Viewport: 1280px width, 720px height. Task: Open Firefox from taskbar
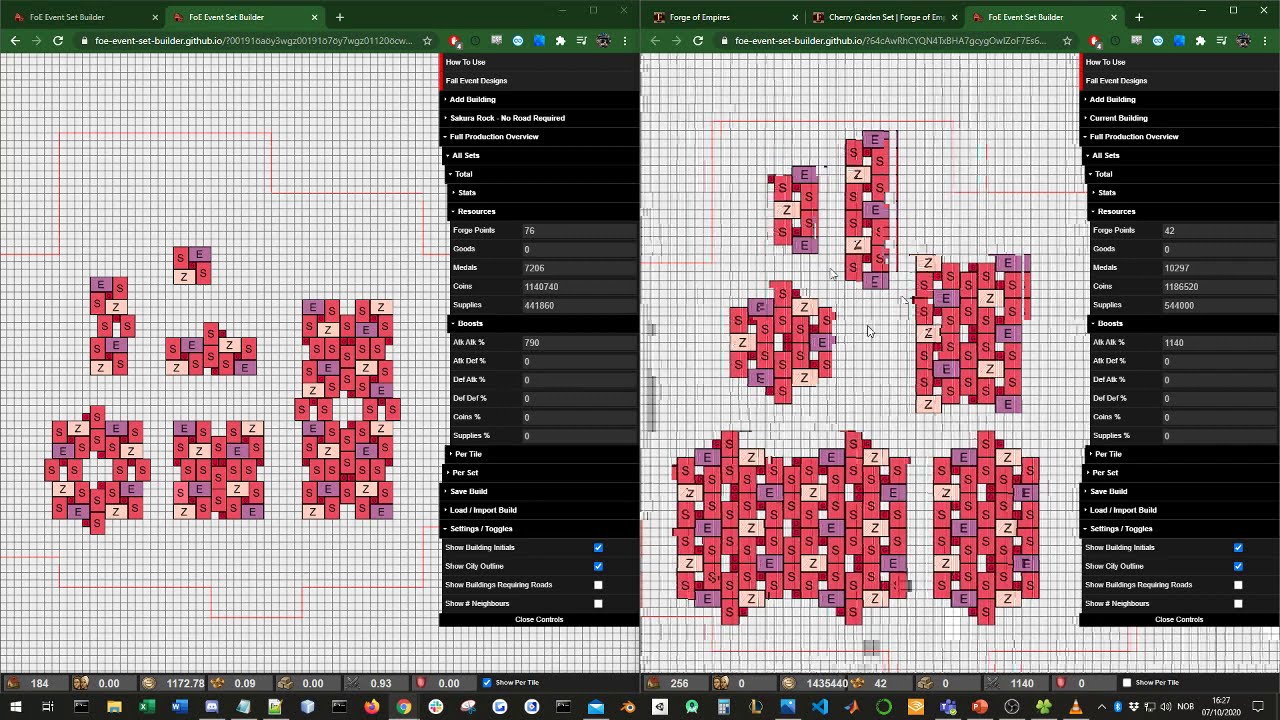click(371, 707)
